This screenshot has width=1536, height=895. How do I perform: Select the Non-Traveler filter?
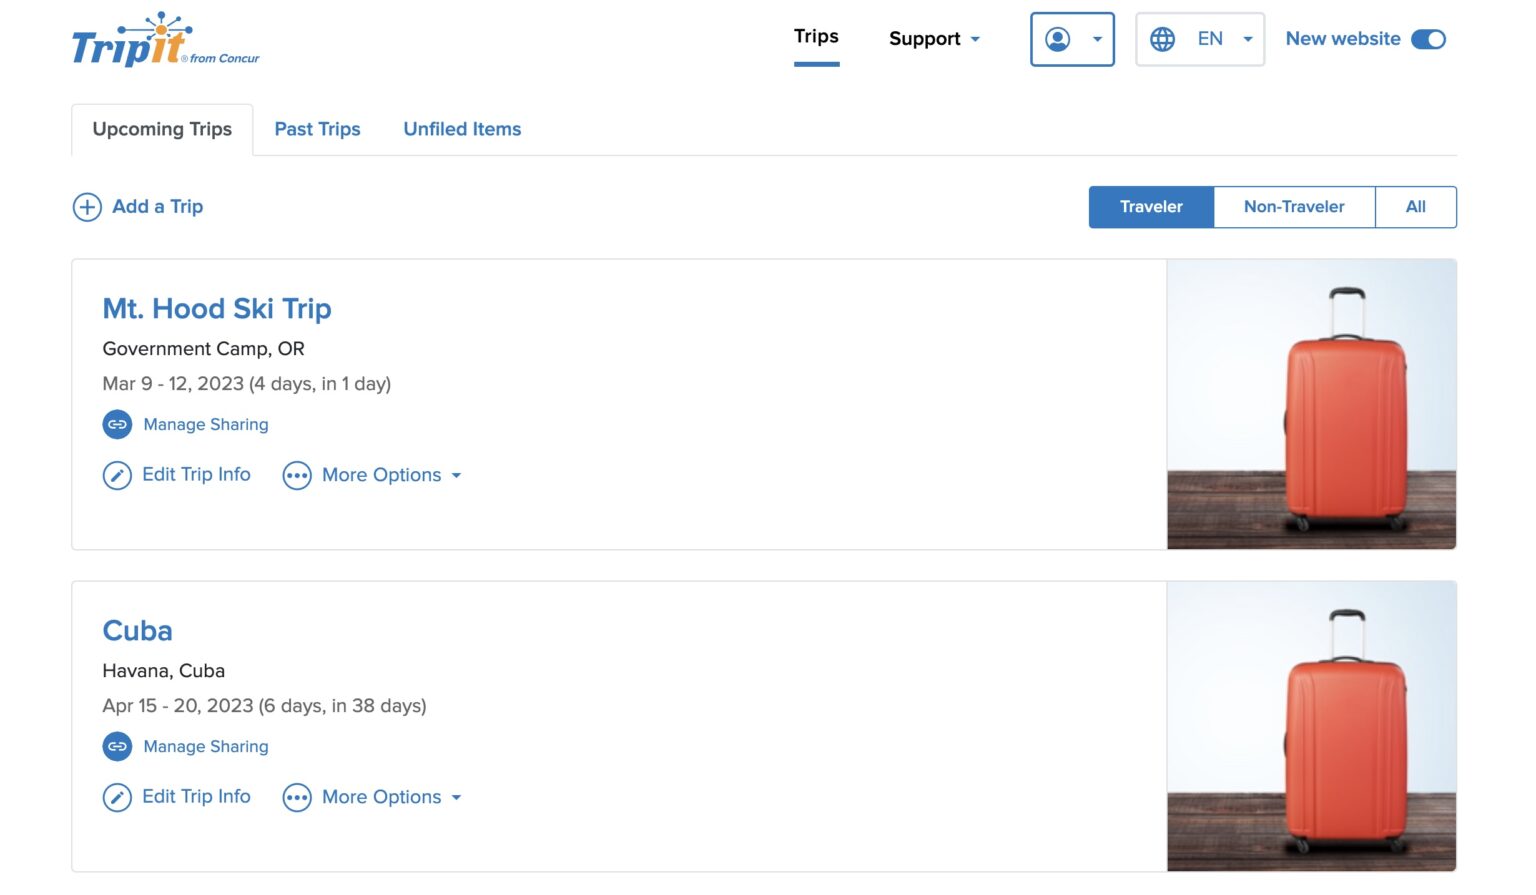[x=1294, y=207]
